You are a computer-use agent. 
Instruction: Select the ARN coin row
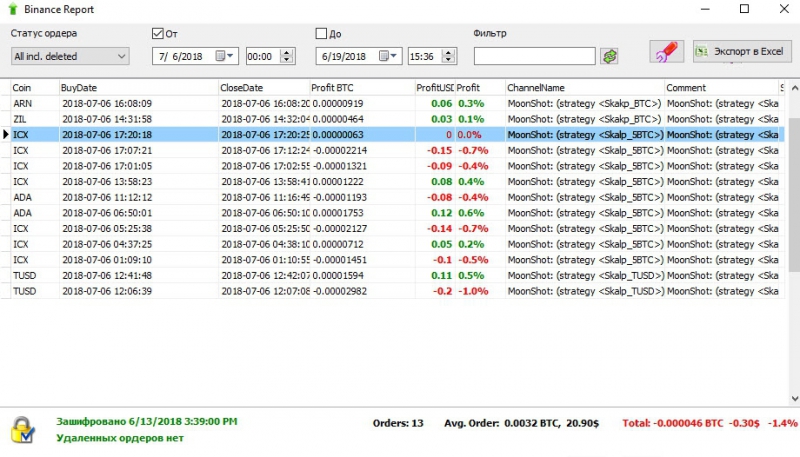click(392, 104)
